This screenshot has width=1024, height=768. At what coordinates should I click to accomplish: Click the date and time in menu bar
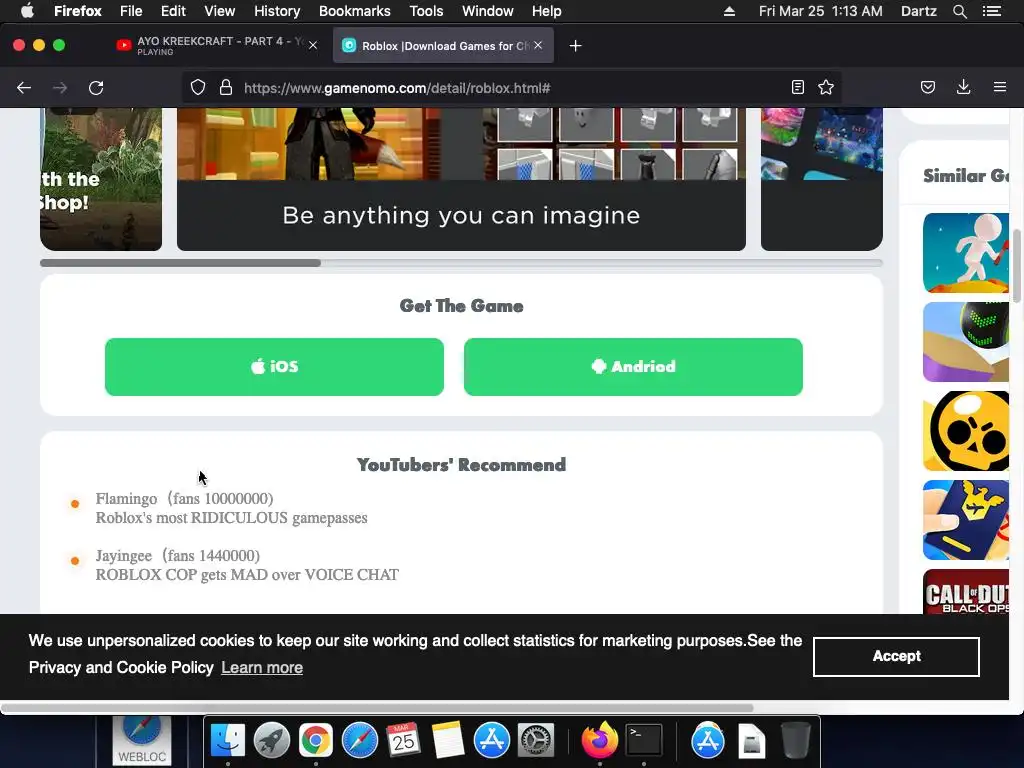click(x=820, y=11)
